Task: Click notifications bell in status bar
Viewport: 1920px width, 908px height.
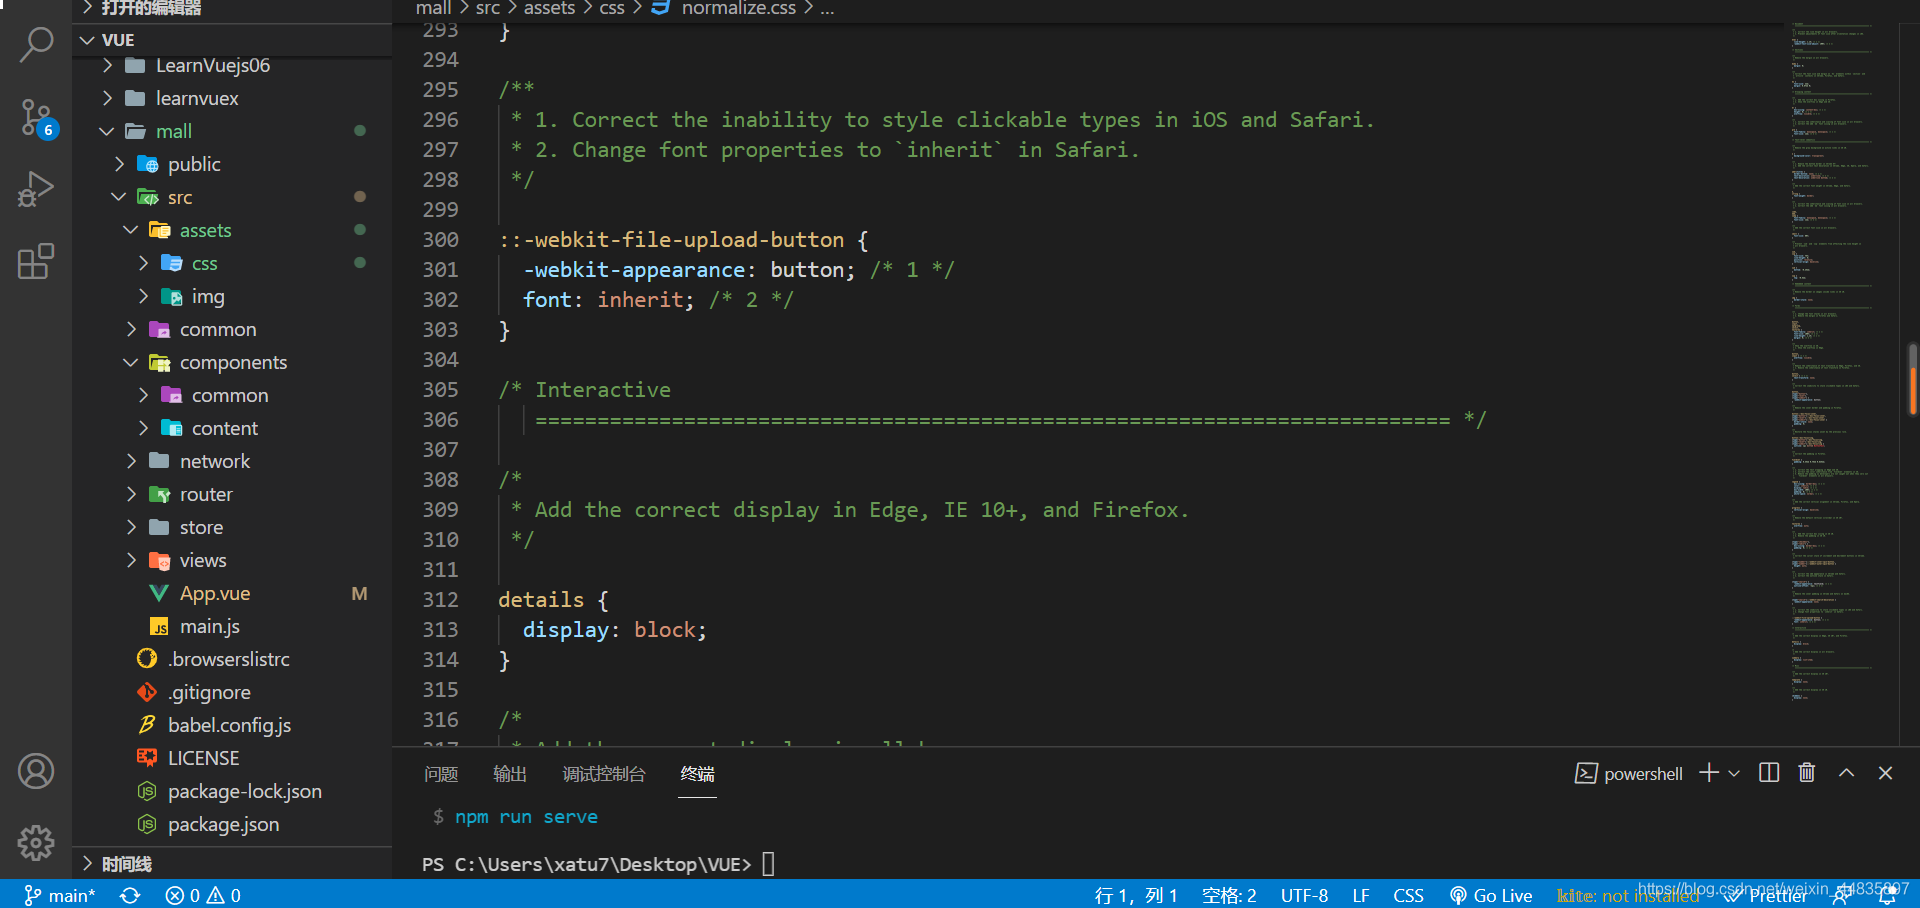Action: (1887, 896)
